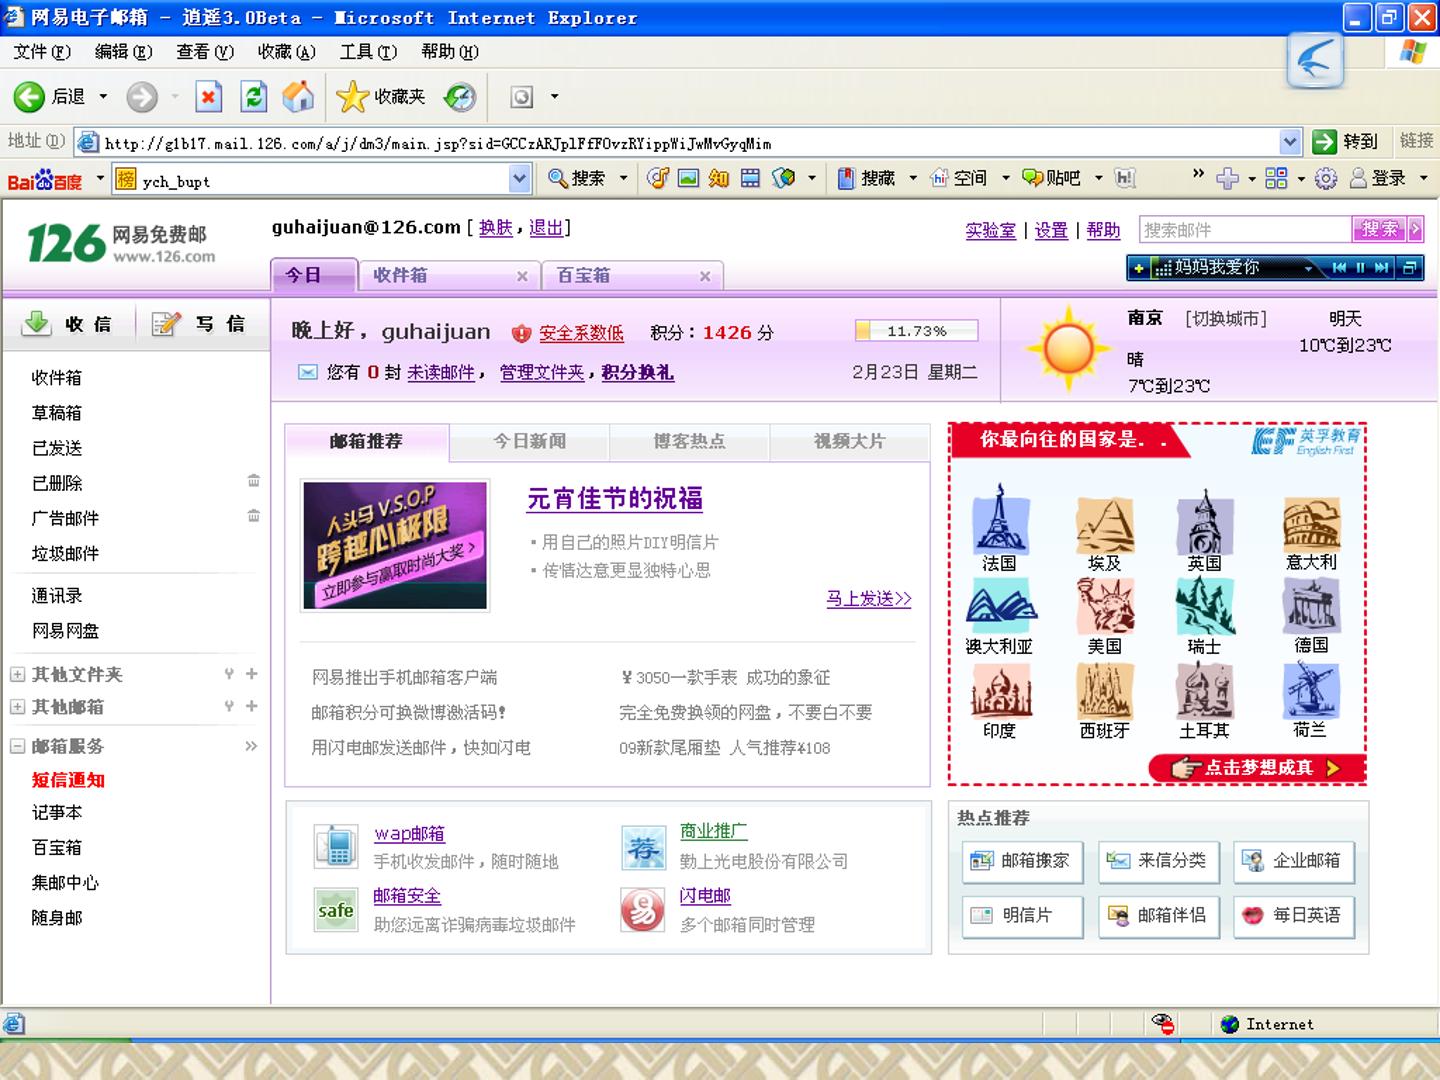Screen dimensions: 1440x1080
Task: Click the 11.73% storage usage bar
Action: [916, 331]
